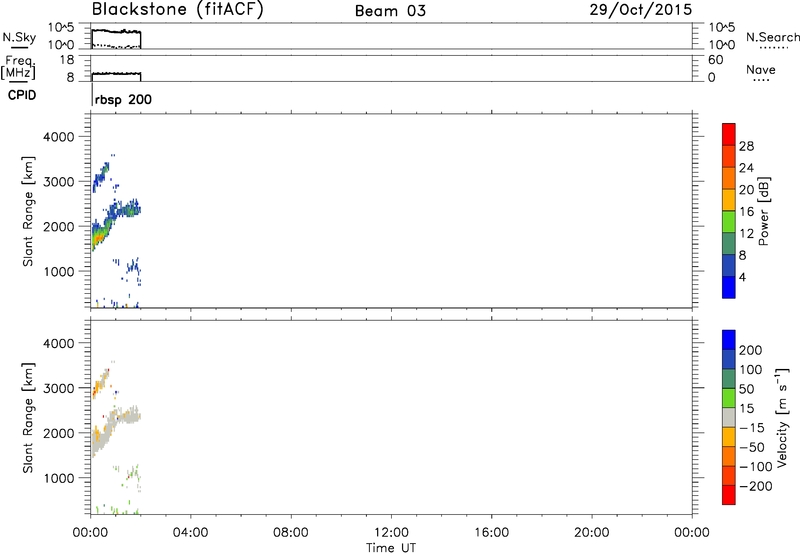Screen dimensions: 800x554
Task: Select the Beam 03 label
Action: point(390,11)
